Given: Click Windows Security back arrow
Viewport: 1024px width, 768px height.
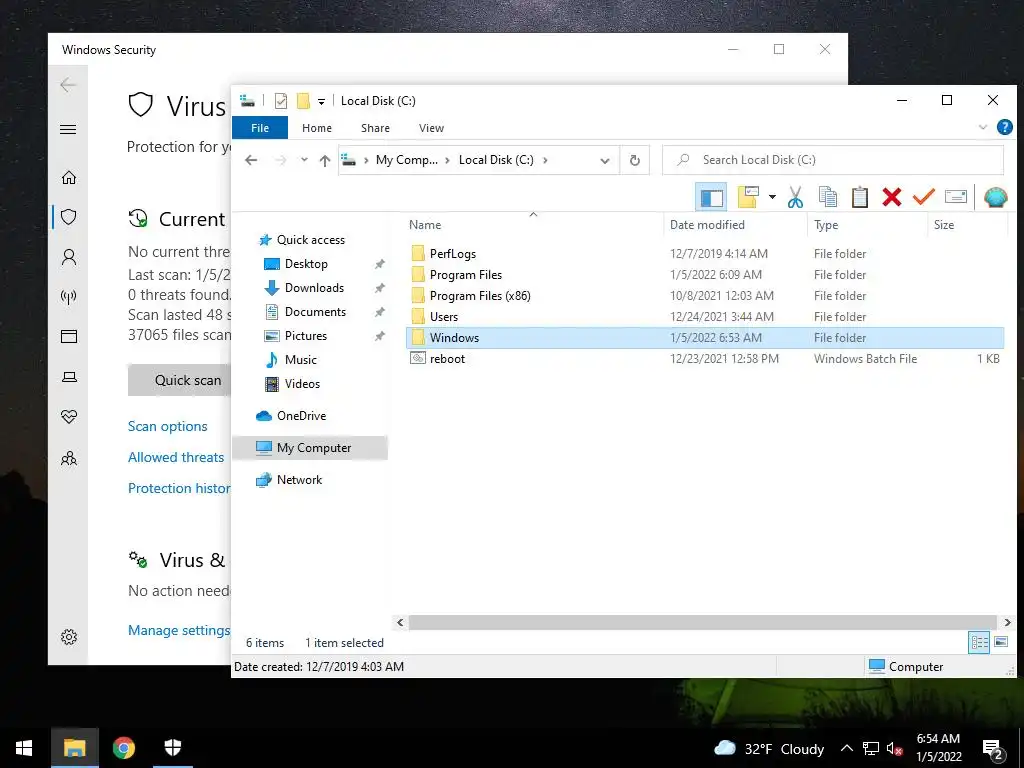Looking at the screenshot, I should pyautogui.click(x=68, y=85).
